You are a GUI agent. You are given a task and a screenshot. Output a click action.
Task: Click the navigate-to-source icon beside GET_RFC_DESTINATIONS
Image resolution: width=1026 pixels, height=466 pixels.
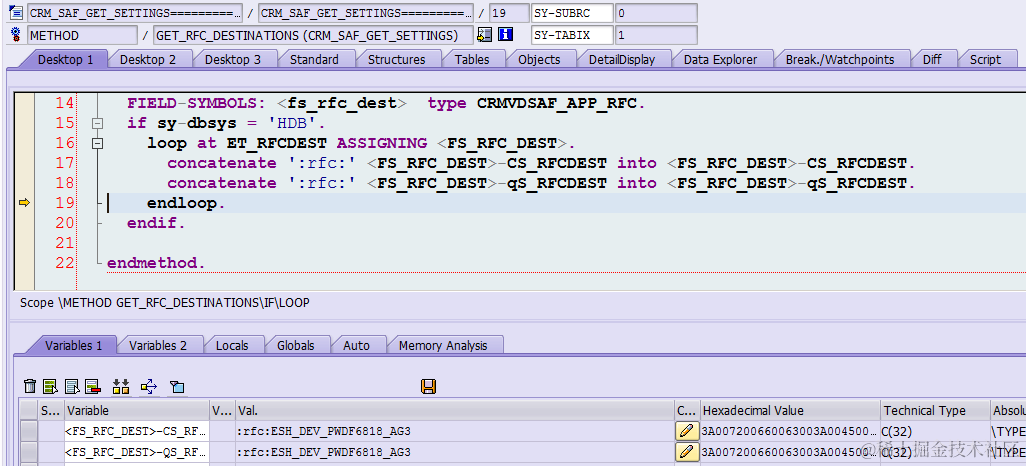pyautogui.click(x=484, y=35)
